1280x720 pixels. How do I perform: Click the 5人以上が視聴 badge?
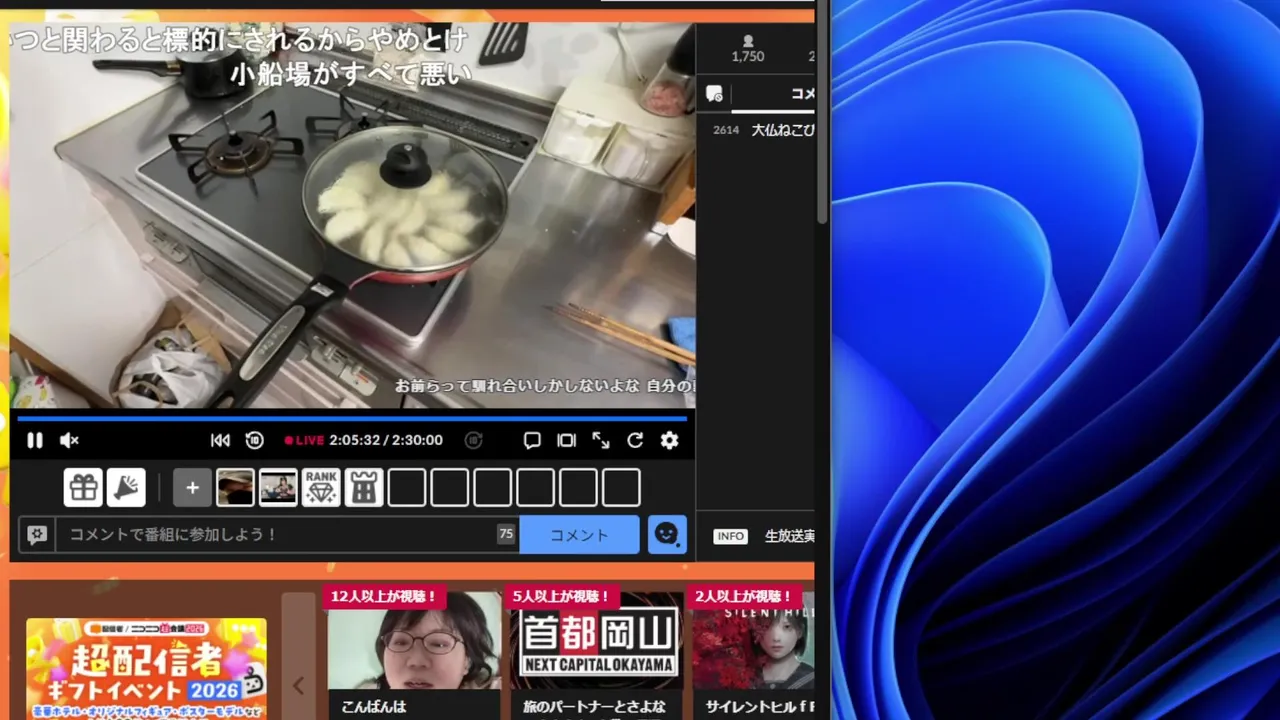point(562,596)
